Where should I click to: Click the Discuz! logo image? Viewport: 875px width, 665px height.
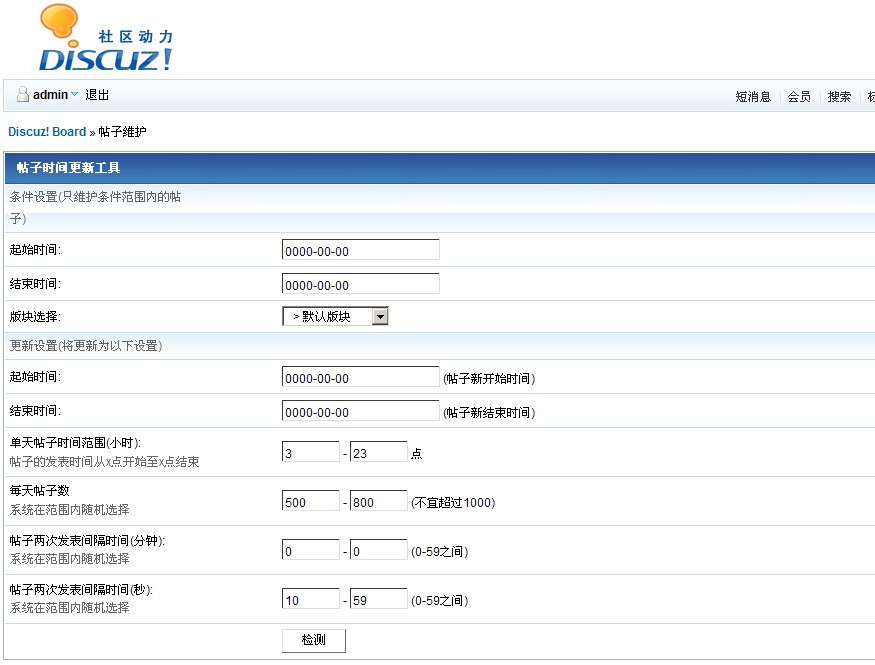[x=106, y=37]
